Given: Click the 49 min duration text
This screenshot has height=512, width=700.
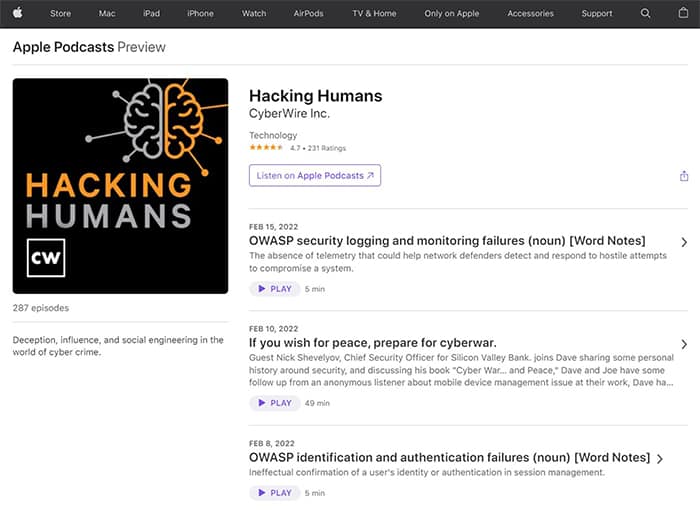Looking at the screenshot, I should coord(317,403).
